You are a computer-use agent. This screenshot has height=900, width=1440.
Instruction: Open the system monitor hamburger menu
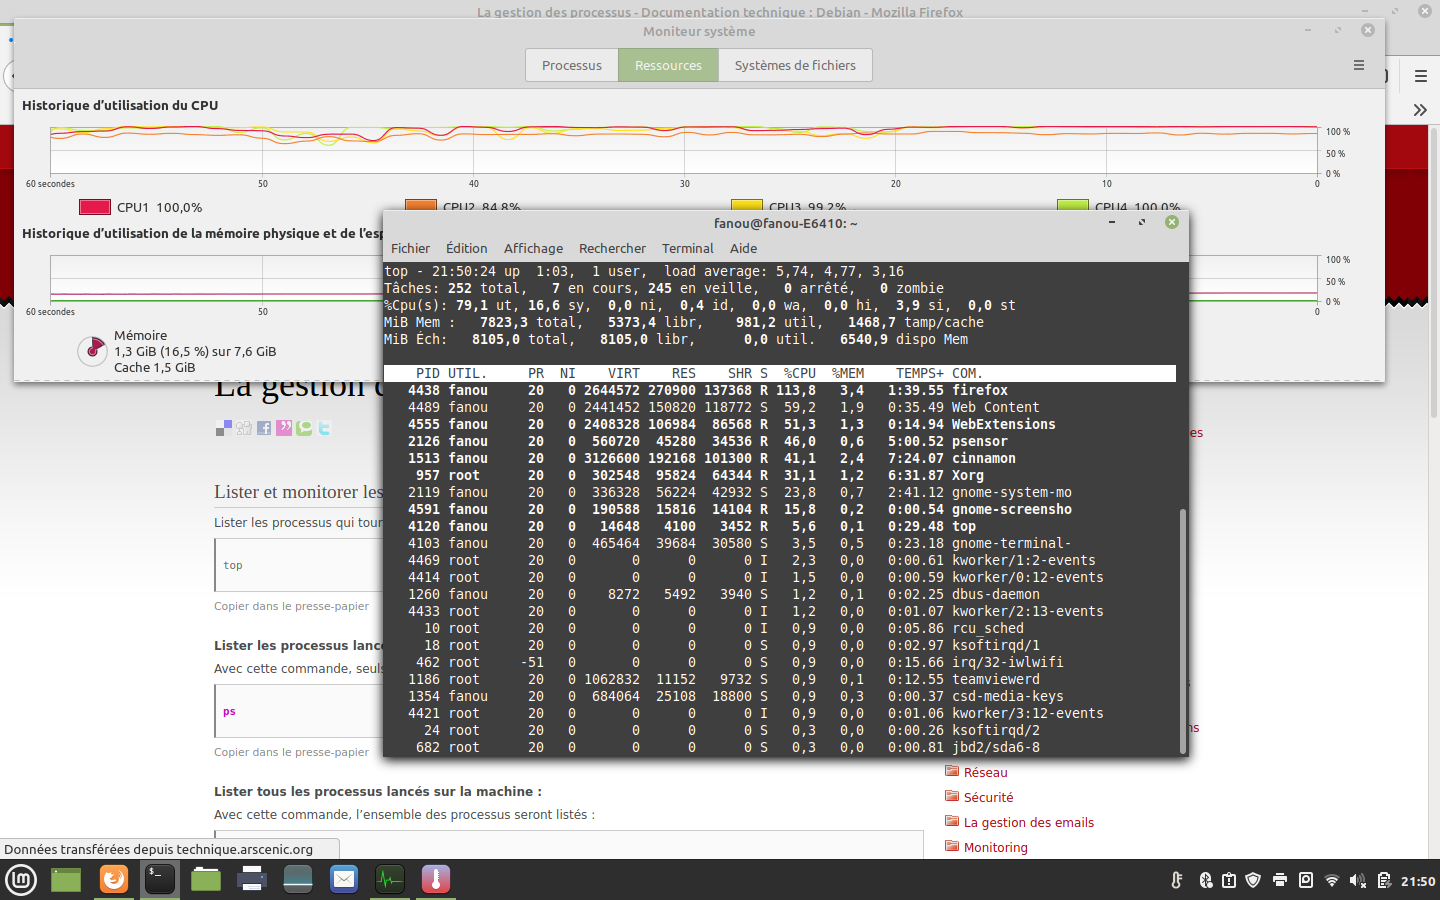point(1358,66)
